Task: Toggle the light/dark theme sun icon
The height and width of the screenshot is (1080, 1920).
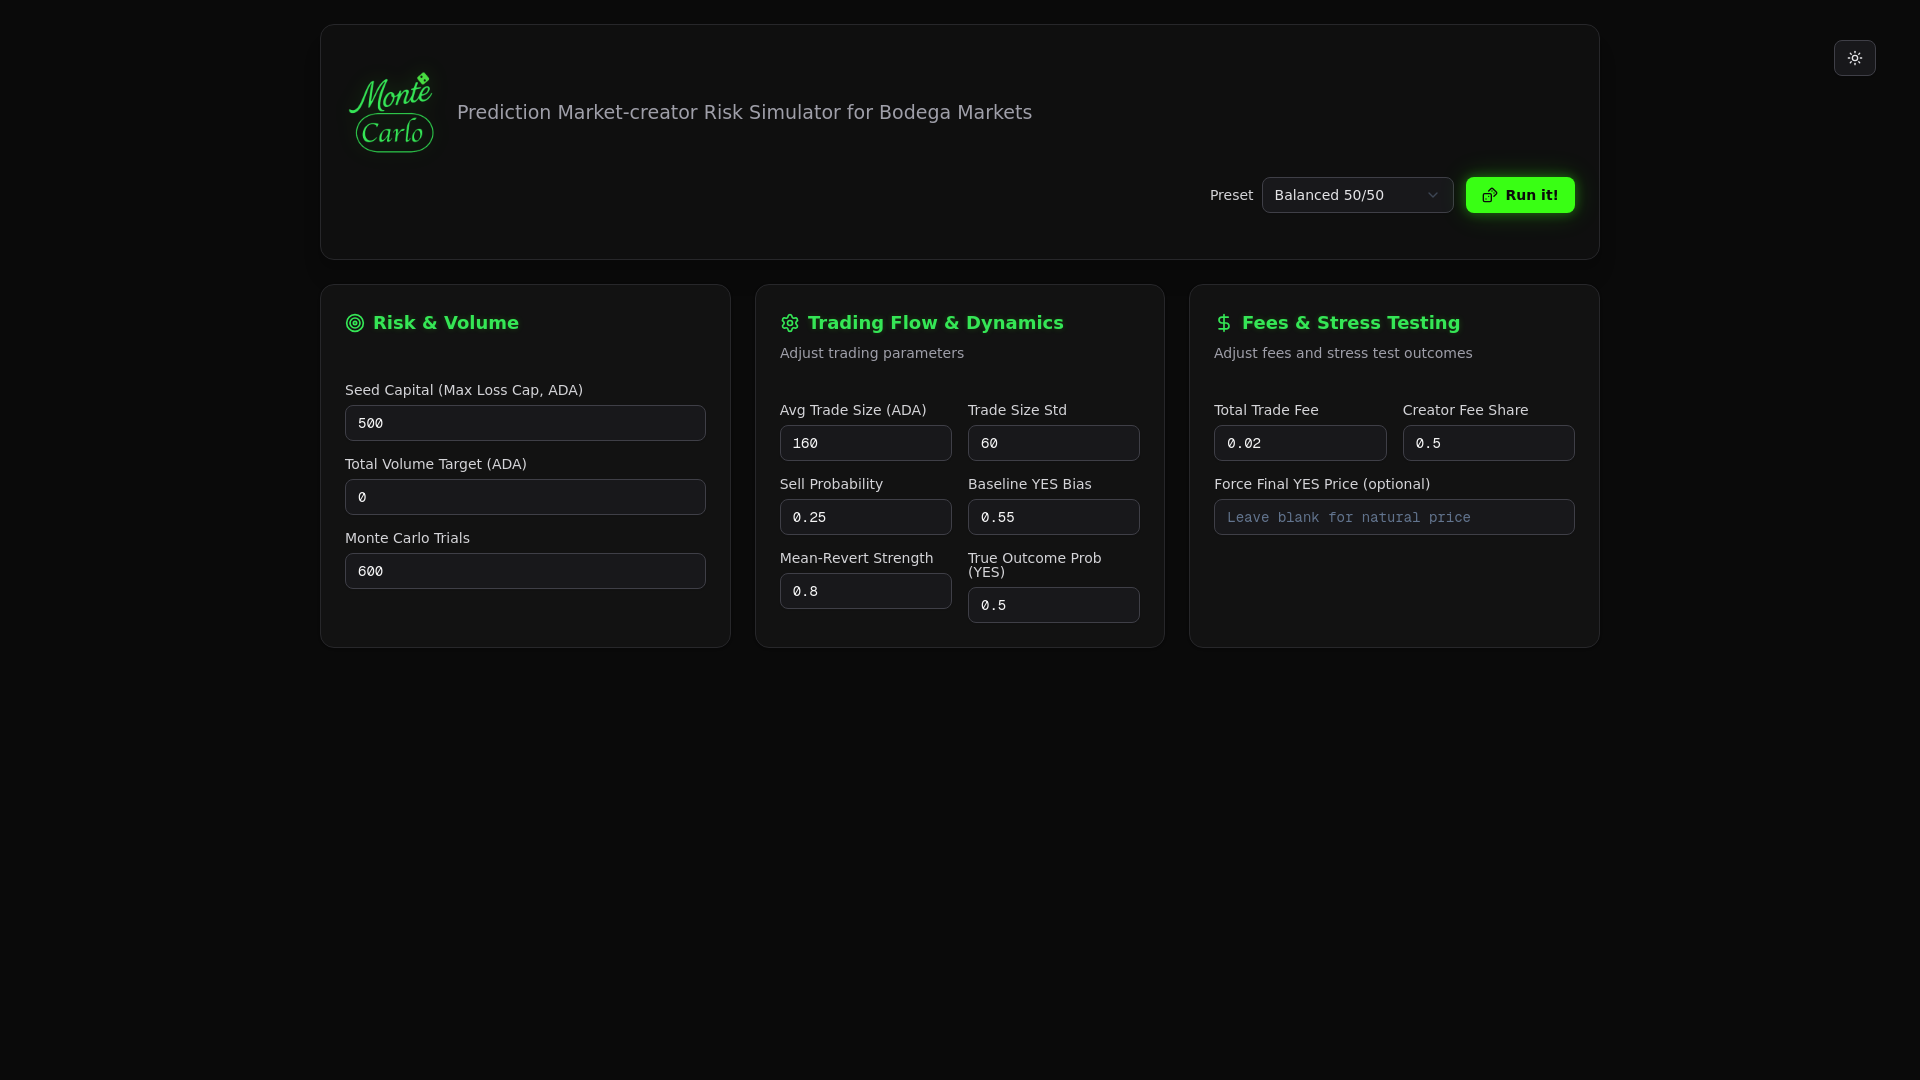Action: [x=1854, y=58]
